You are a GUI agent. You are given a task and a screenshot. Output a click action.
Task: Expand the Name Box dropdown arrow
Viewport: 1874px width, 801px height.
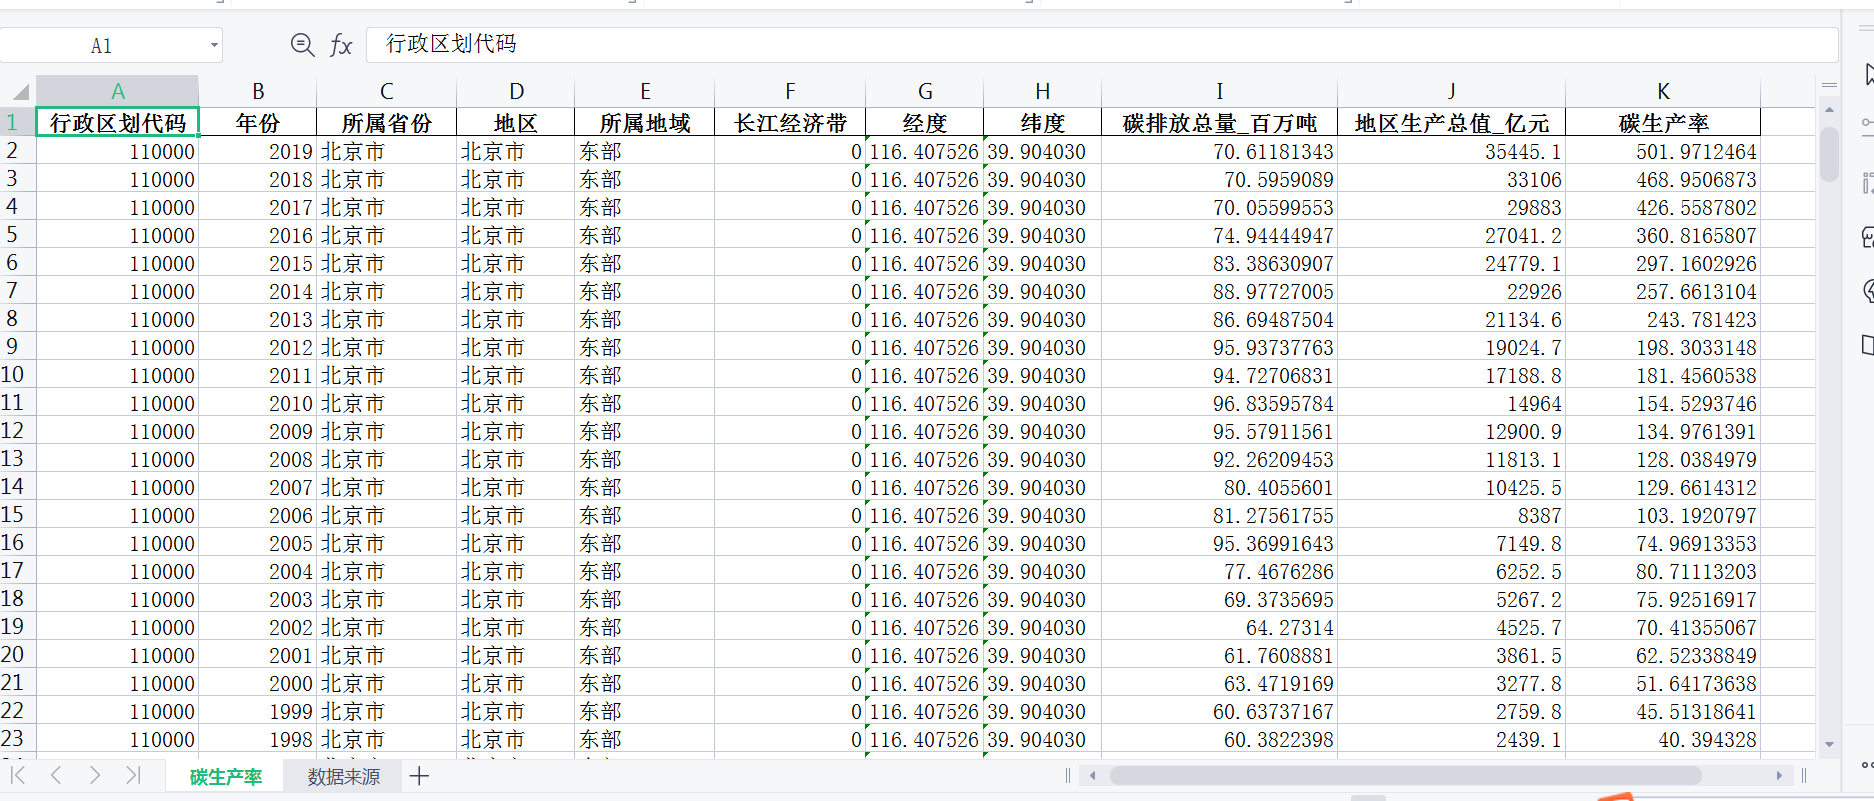[214, 45]
